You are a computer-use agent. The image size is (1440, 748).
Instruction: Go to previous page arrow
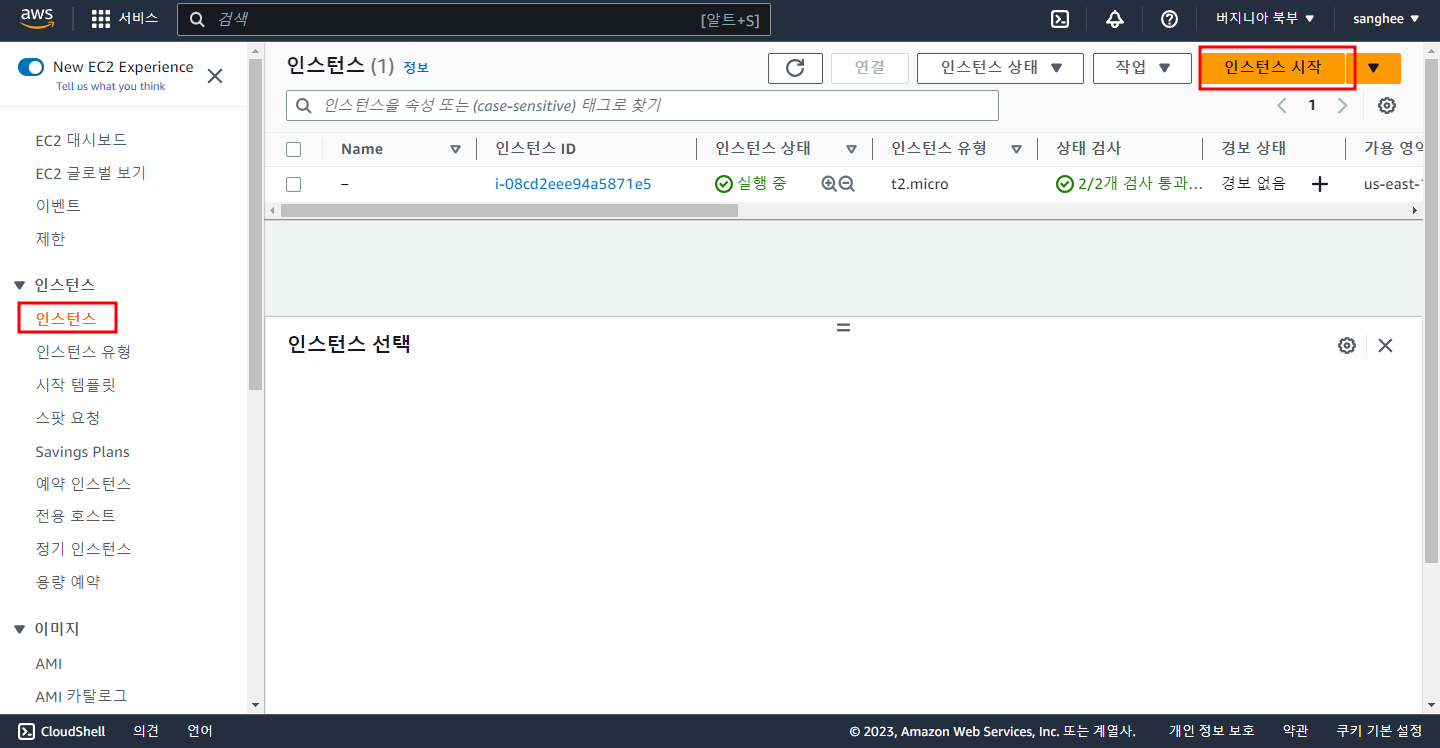[x=1281, y=105]
